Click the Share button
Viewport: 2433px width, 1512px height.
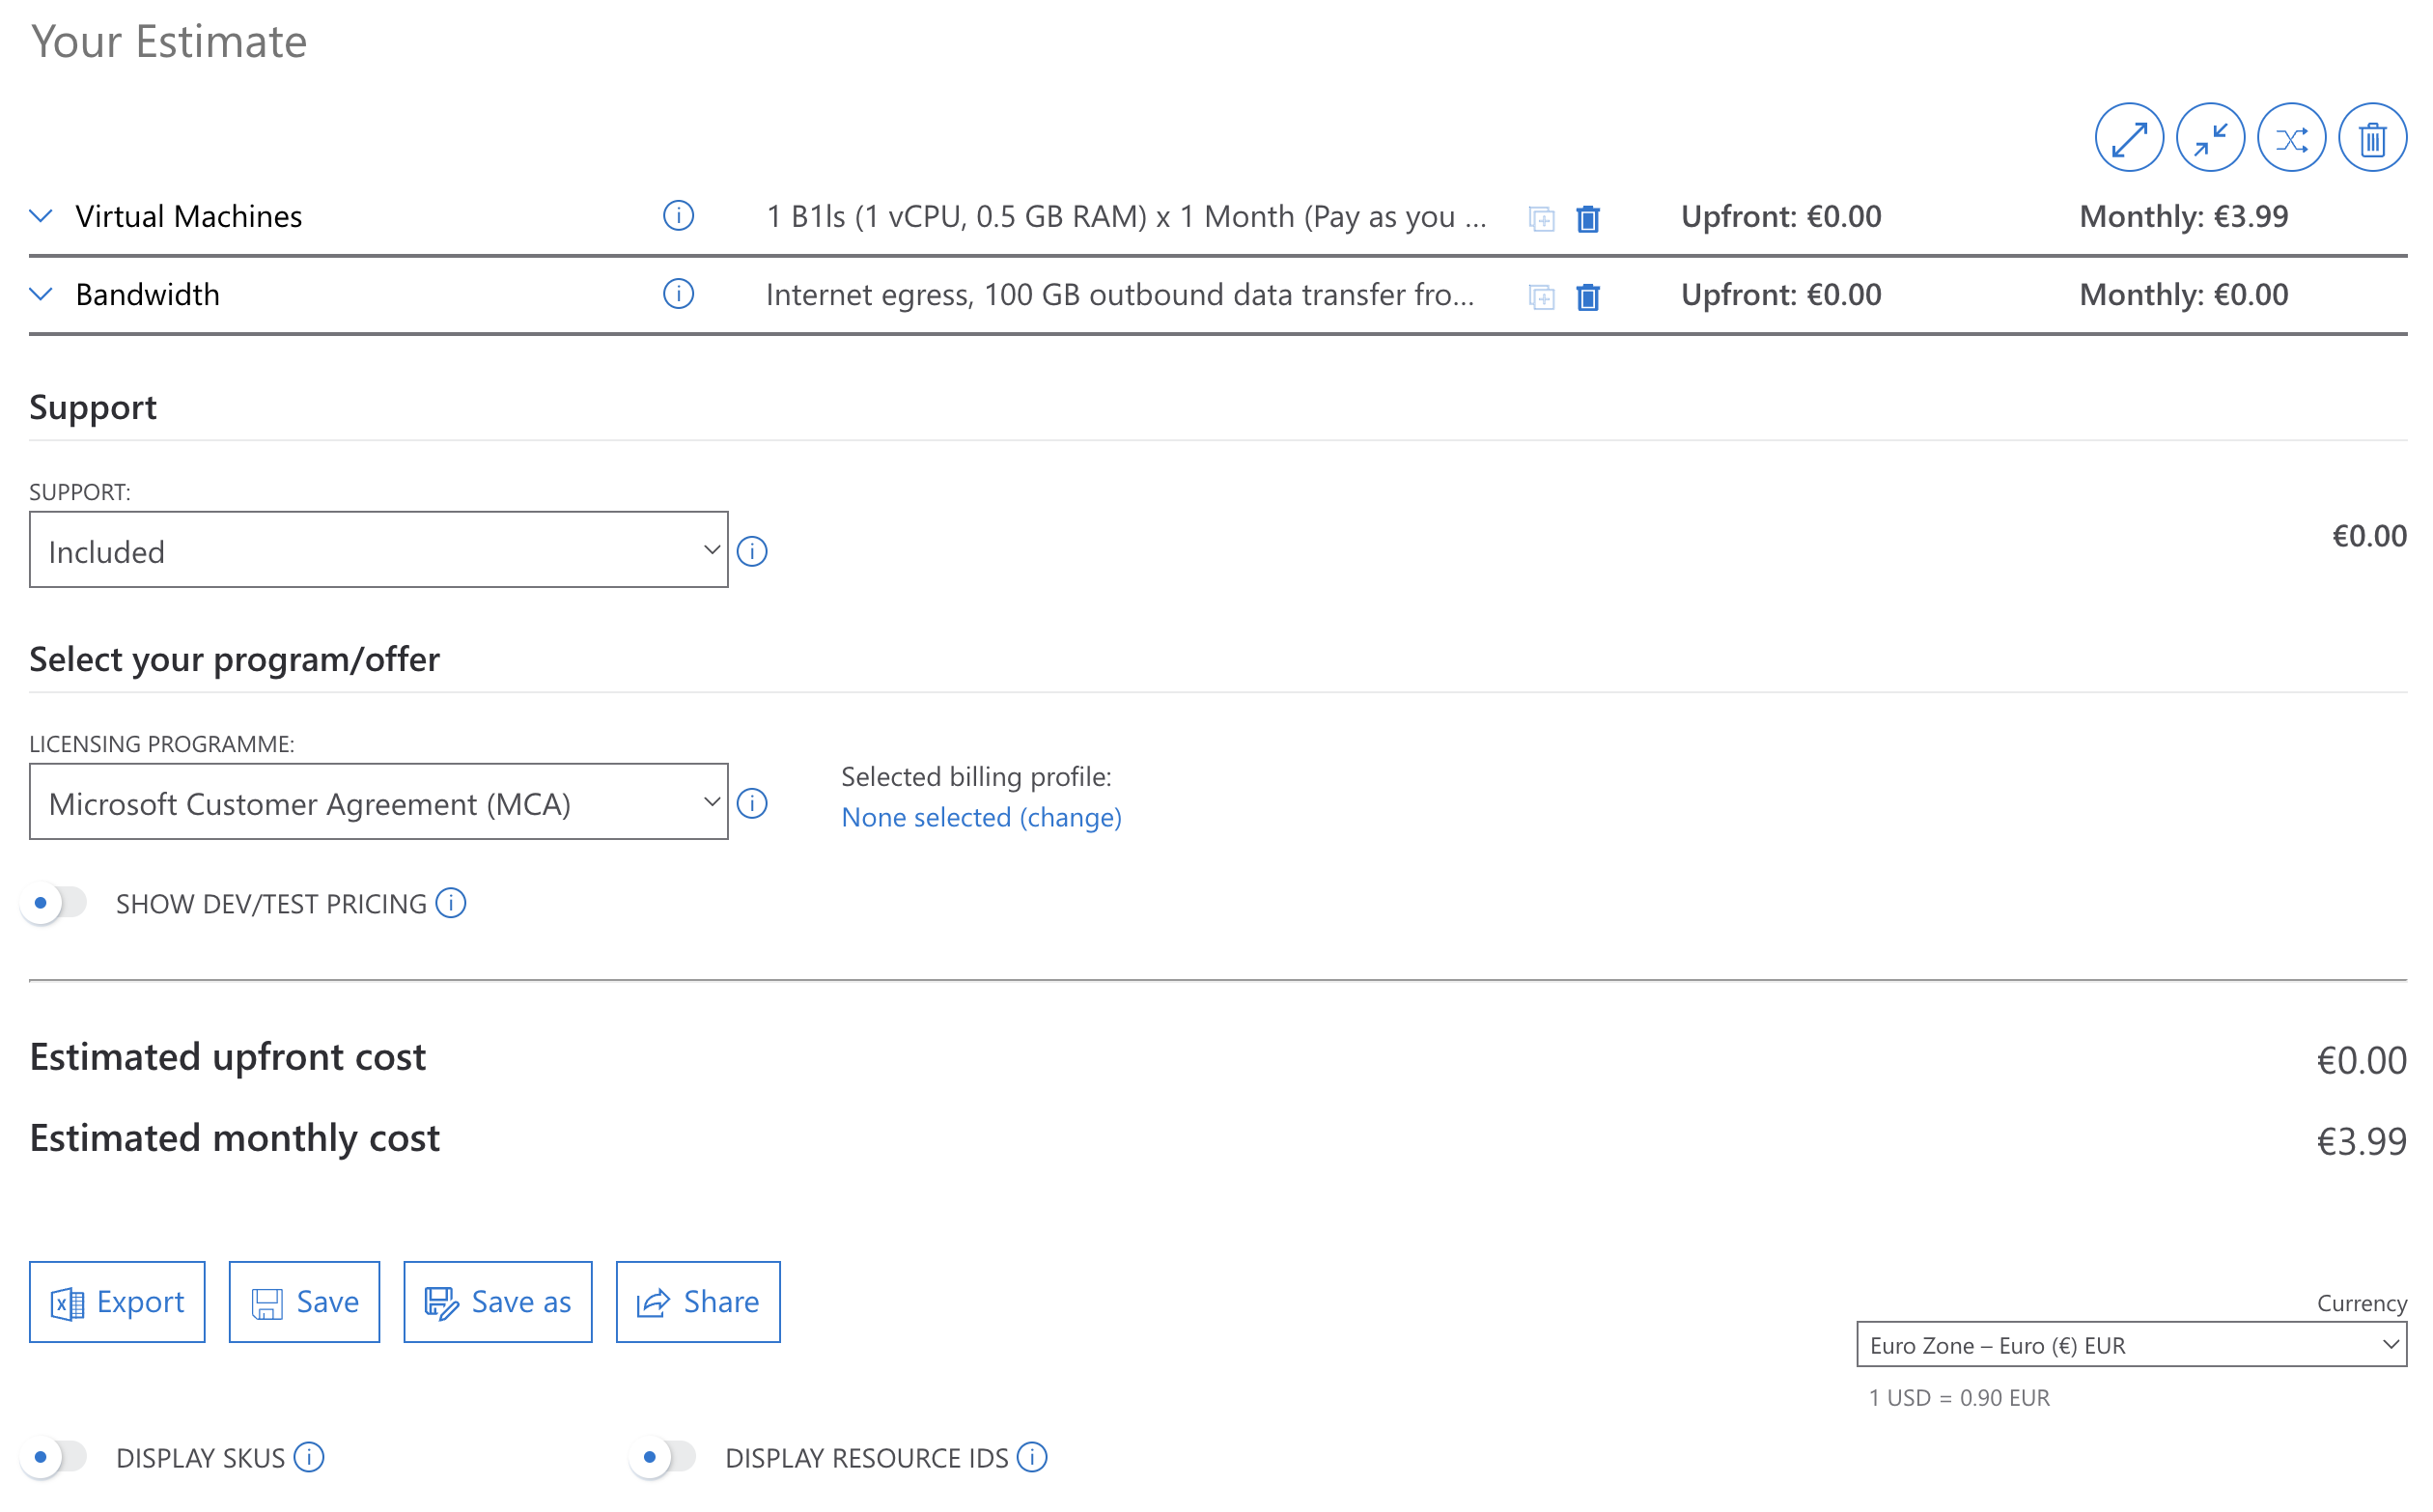697,1302
